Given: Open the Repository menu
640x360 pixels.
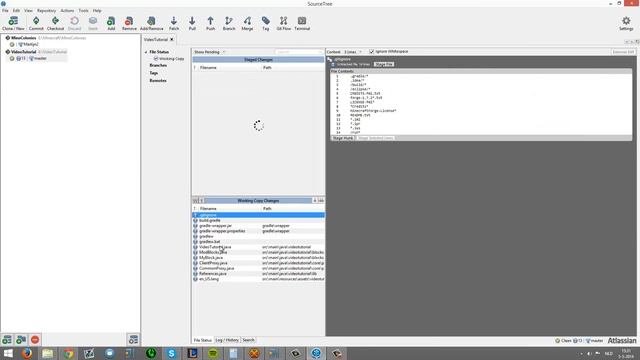Looking at the screenshot, I should (x=47, y=11).
